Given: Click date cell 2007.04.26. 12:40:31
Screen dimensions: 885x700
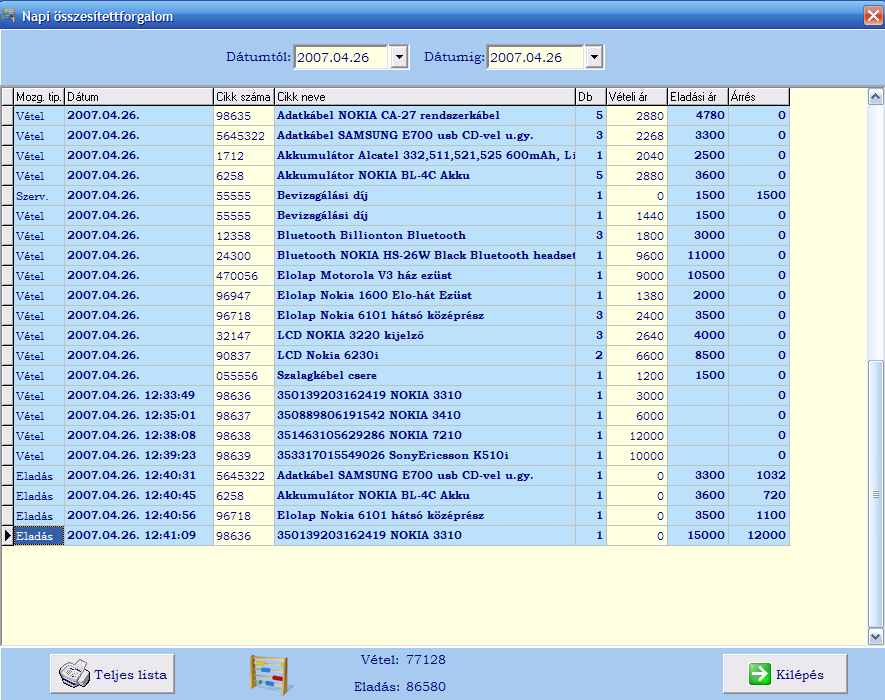Looking at the screenshot, I should point(139,476).
